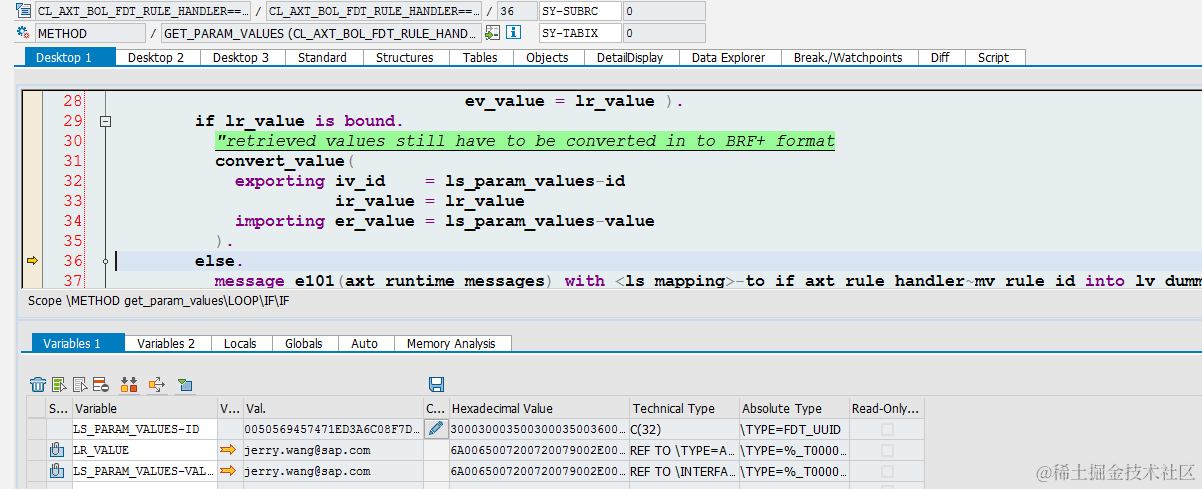Click the Technical Type column header
The image size is (1202, 489).
pyautogui.click(x=683, y=408)
